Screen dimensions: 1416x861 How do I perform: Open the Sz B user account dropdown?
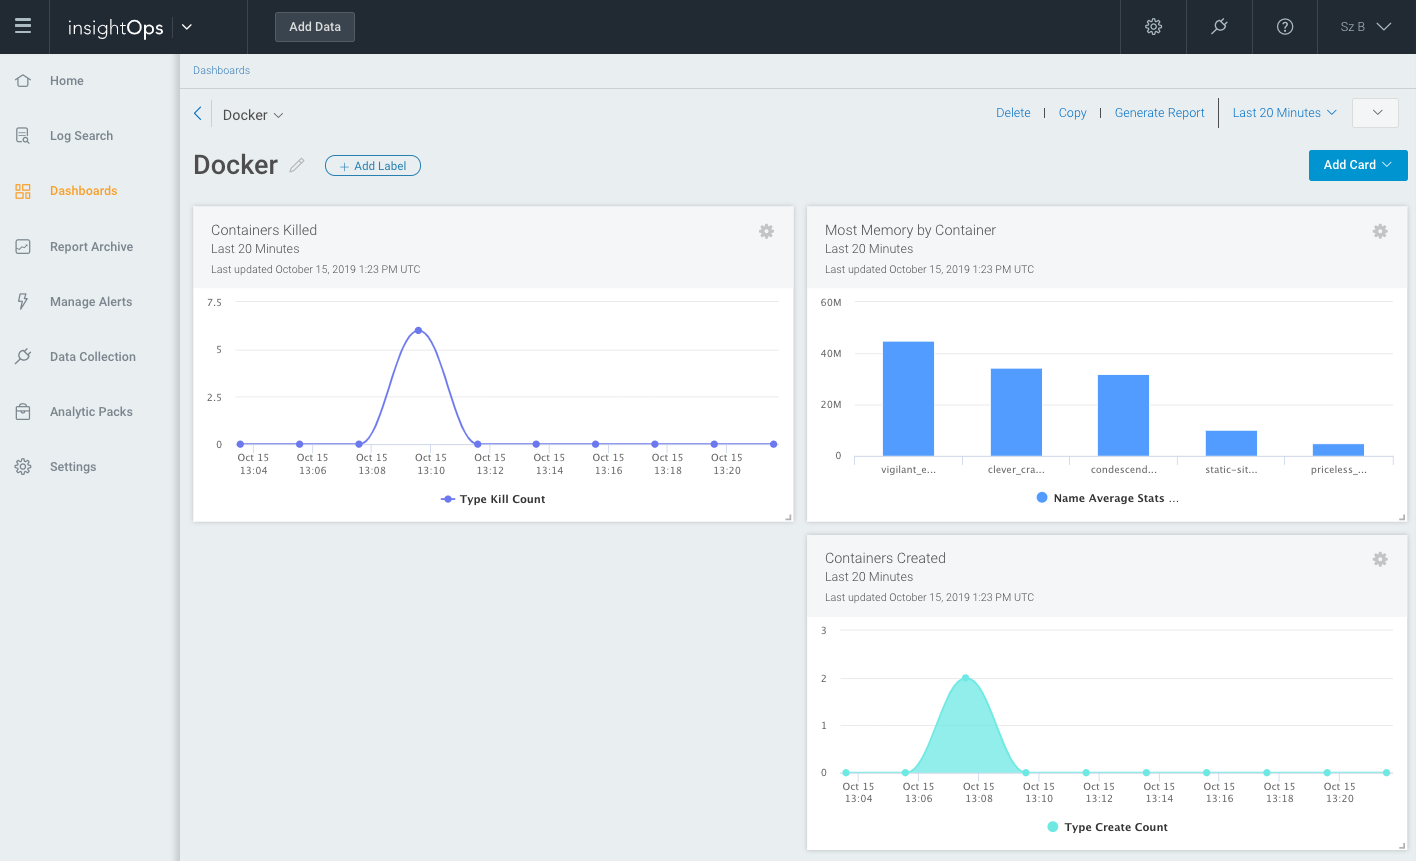tap(1366, 27)
